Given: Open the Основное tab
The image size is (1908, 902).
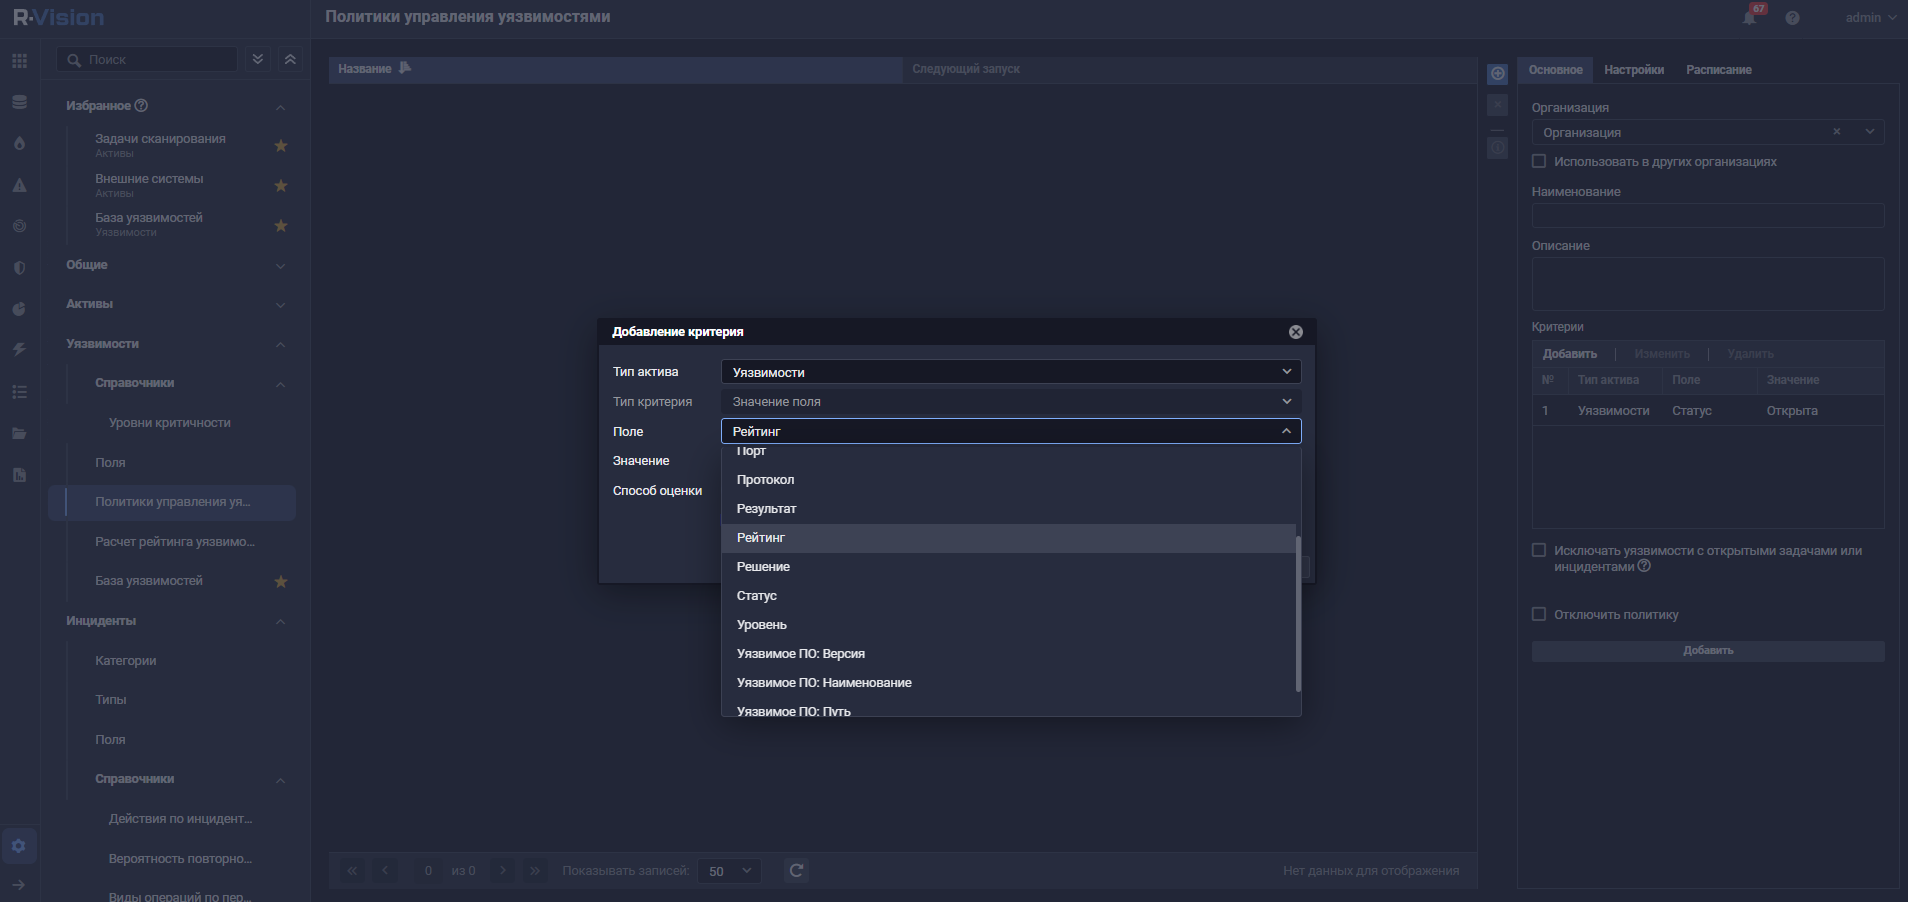Looking at the screenshot, I should coord(1556,70).
